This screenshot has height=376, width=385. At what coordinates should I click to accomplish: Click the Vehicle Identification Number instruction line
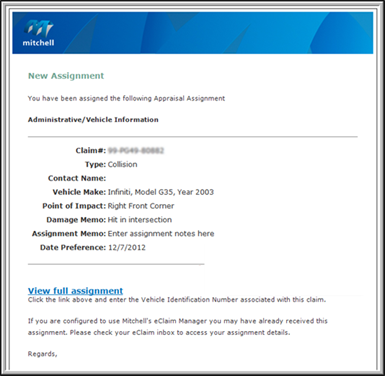[x=177, y=300]
